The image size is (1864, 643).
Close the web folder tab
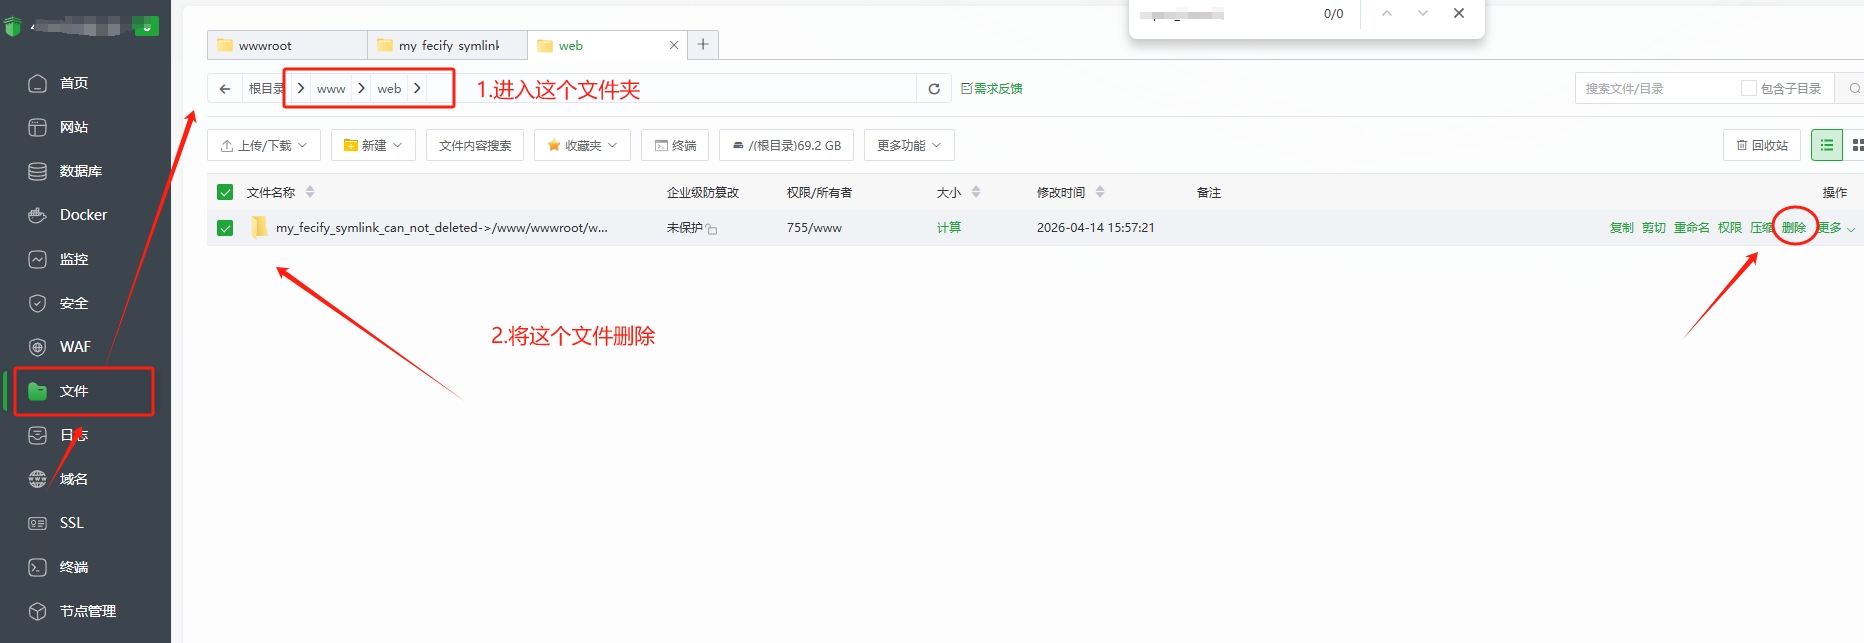tap(674, 45)
